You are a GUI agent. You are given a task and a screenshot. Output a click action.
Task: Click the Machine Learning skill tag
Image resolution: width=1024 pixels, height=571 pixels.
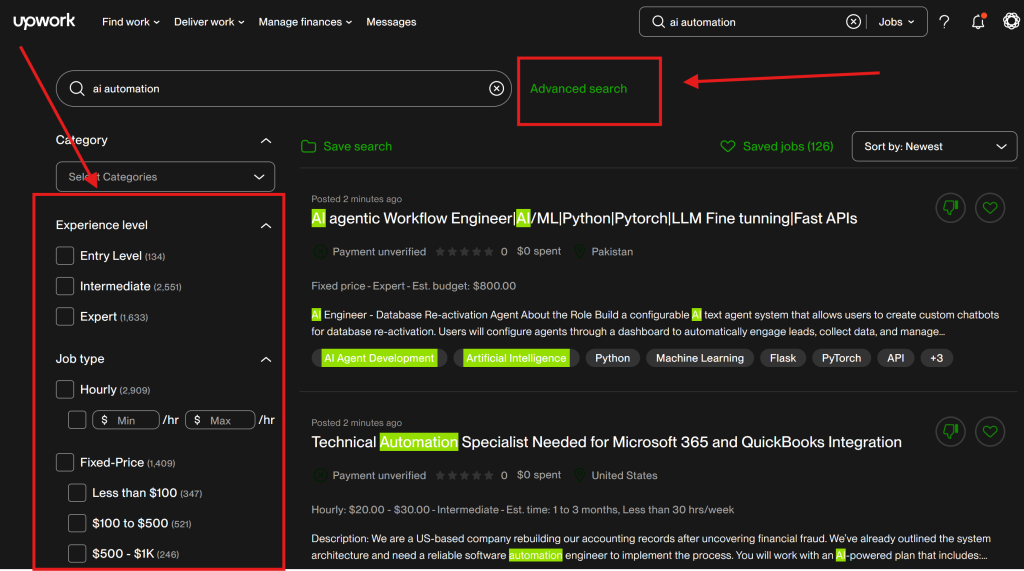(x=699, y=358)
